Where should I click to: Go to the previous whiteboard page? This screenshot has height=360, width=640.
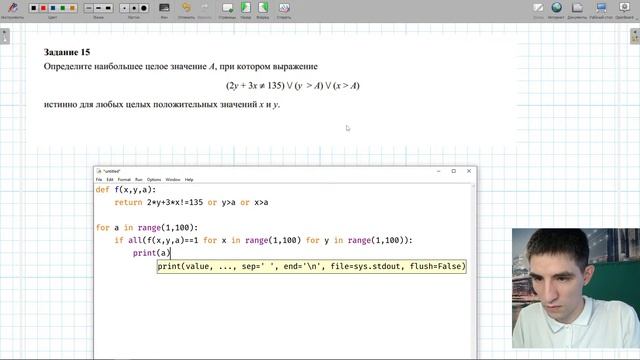click(x=245, y=8)
